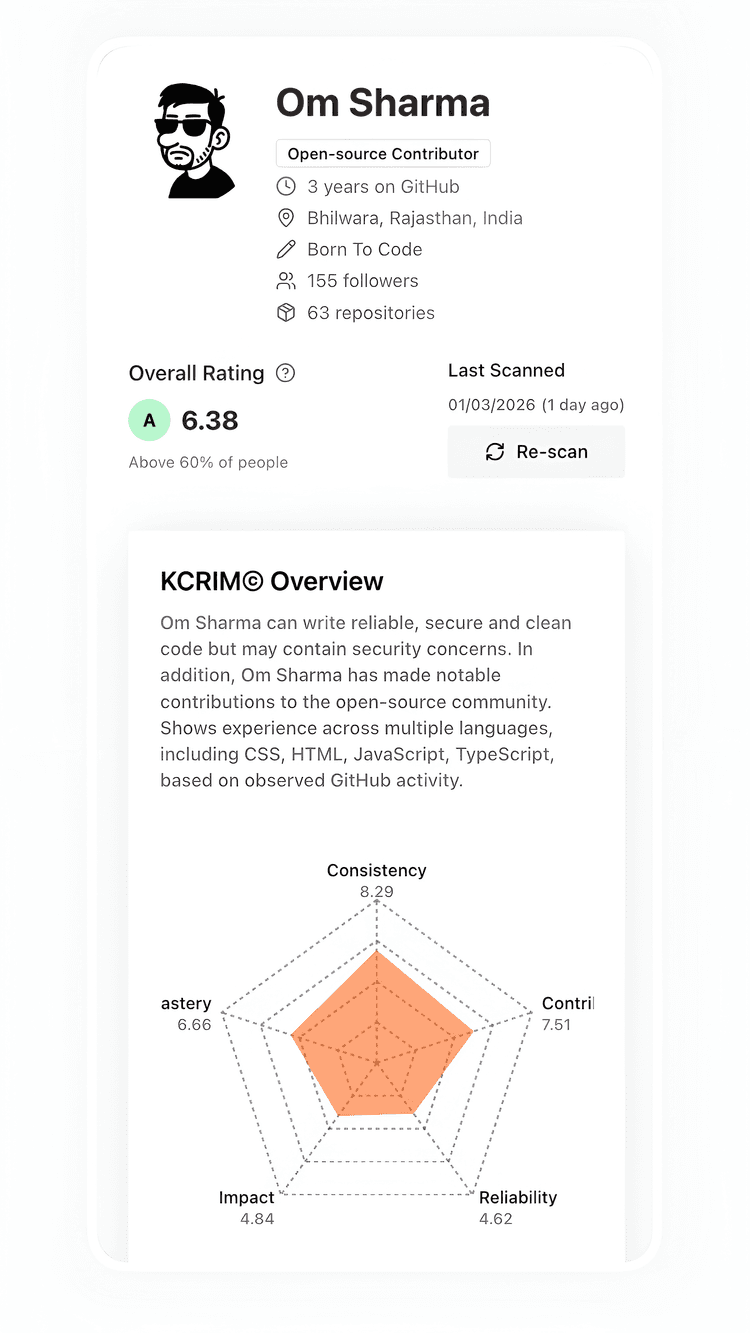750x1333 pixels.
Task: Select the Open-source Contributor badge
Action: pyautogui.click(x=382, y=153)
